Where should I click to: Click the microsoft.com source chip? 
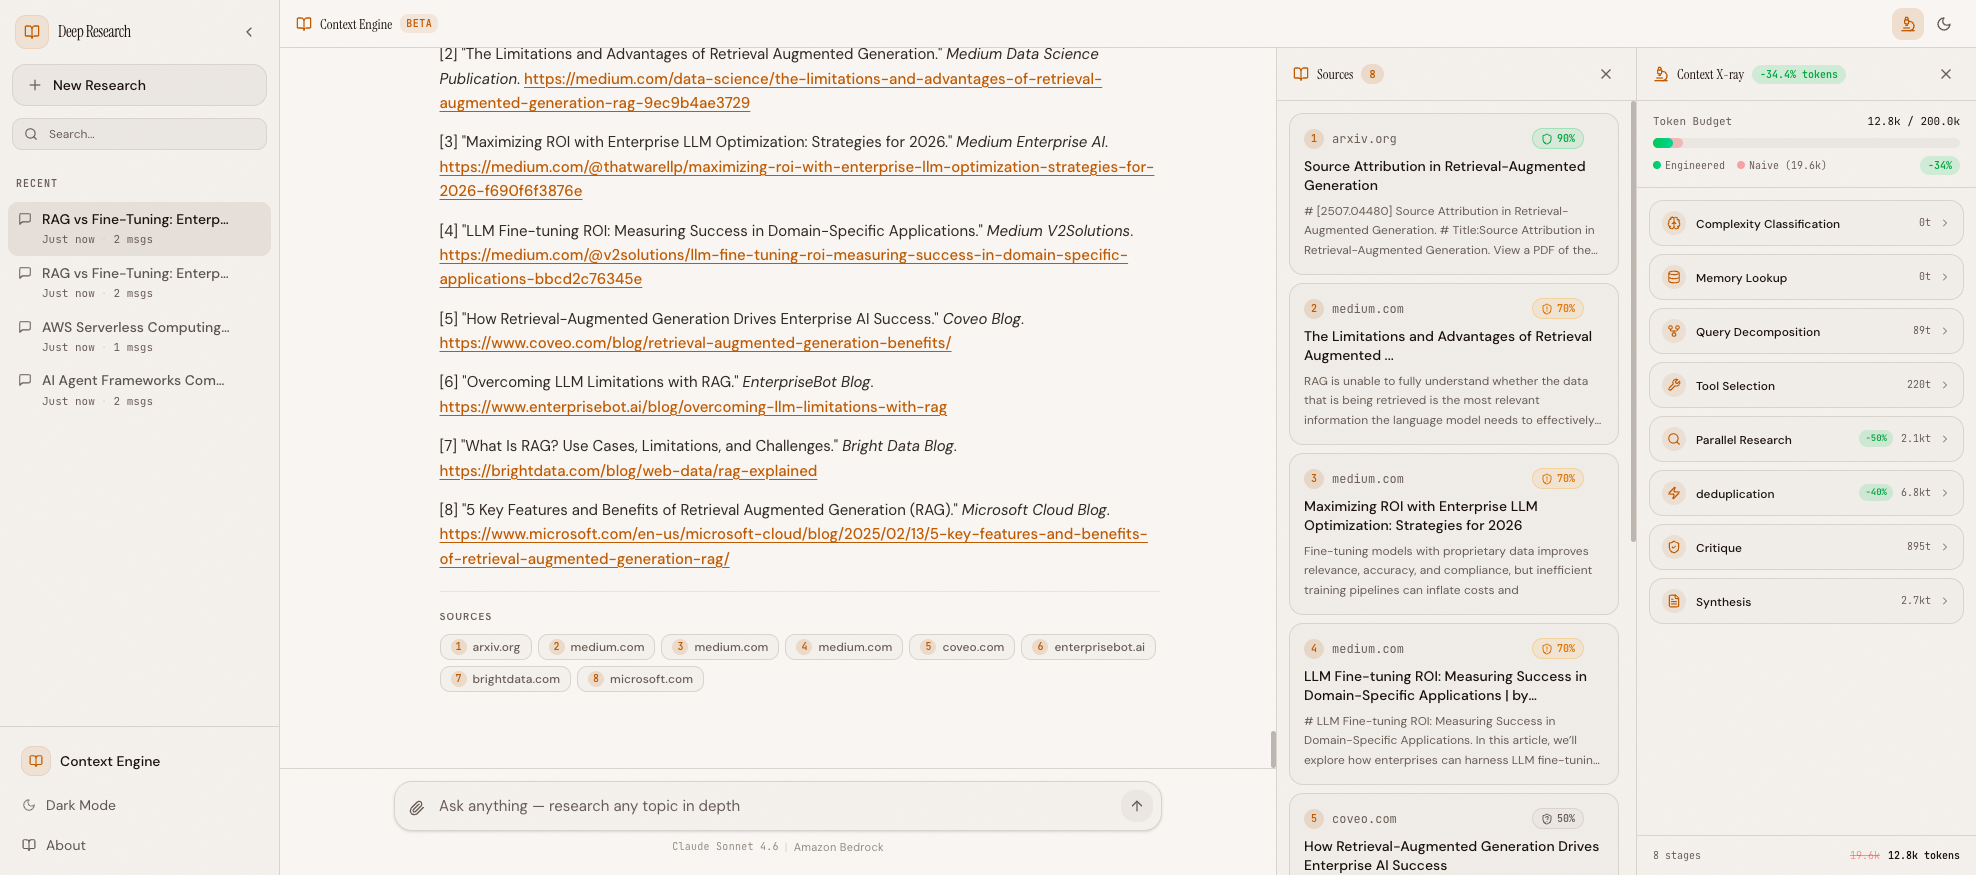[x=640, y=679]
